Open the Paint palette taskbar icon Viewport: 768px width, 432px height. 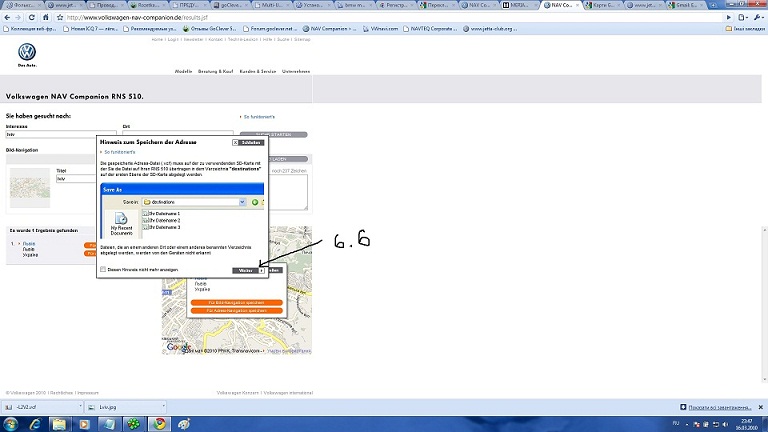[184, 424]
